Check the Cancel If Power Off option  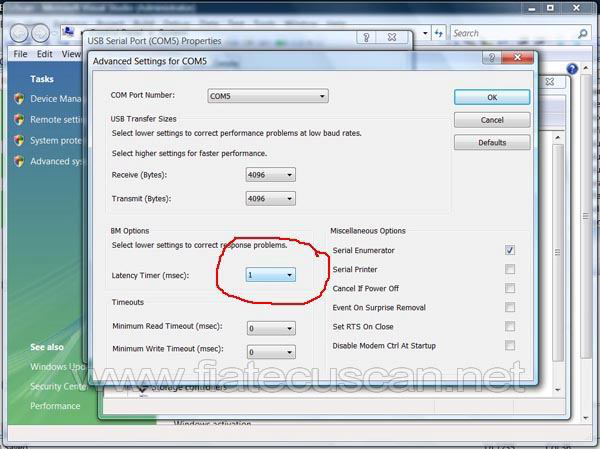pyautogui.click(x=510, y=288)
